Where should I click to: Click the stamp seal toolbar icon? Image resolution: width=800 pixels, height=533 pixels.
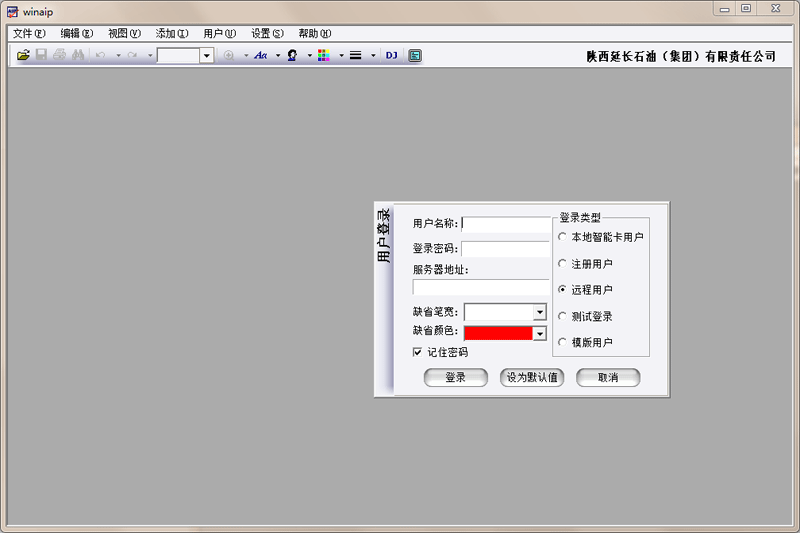click(x=292, y=56)
